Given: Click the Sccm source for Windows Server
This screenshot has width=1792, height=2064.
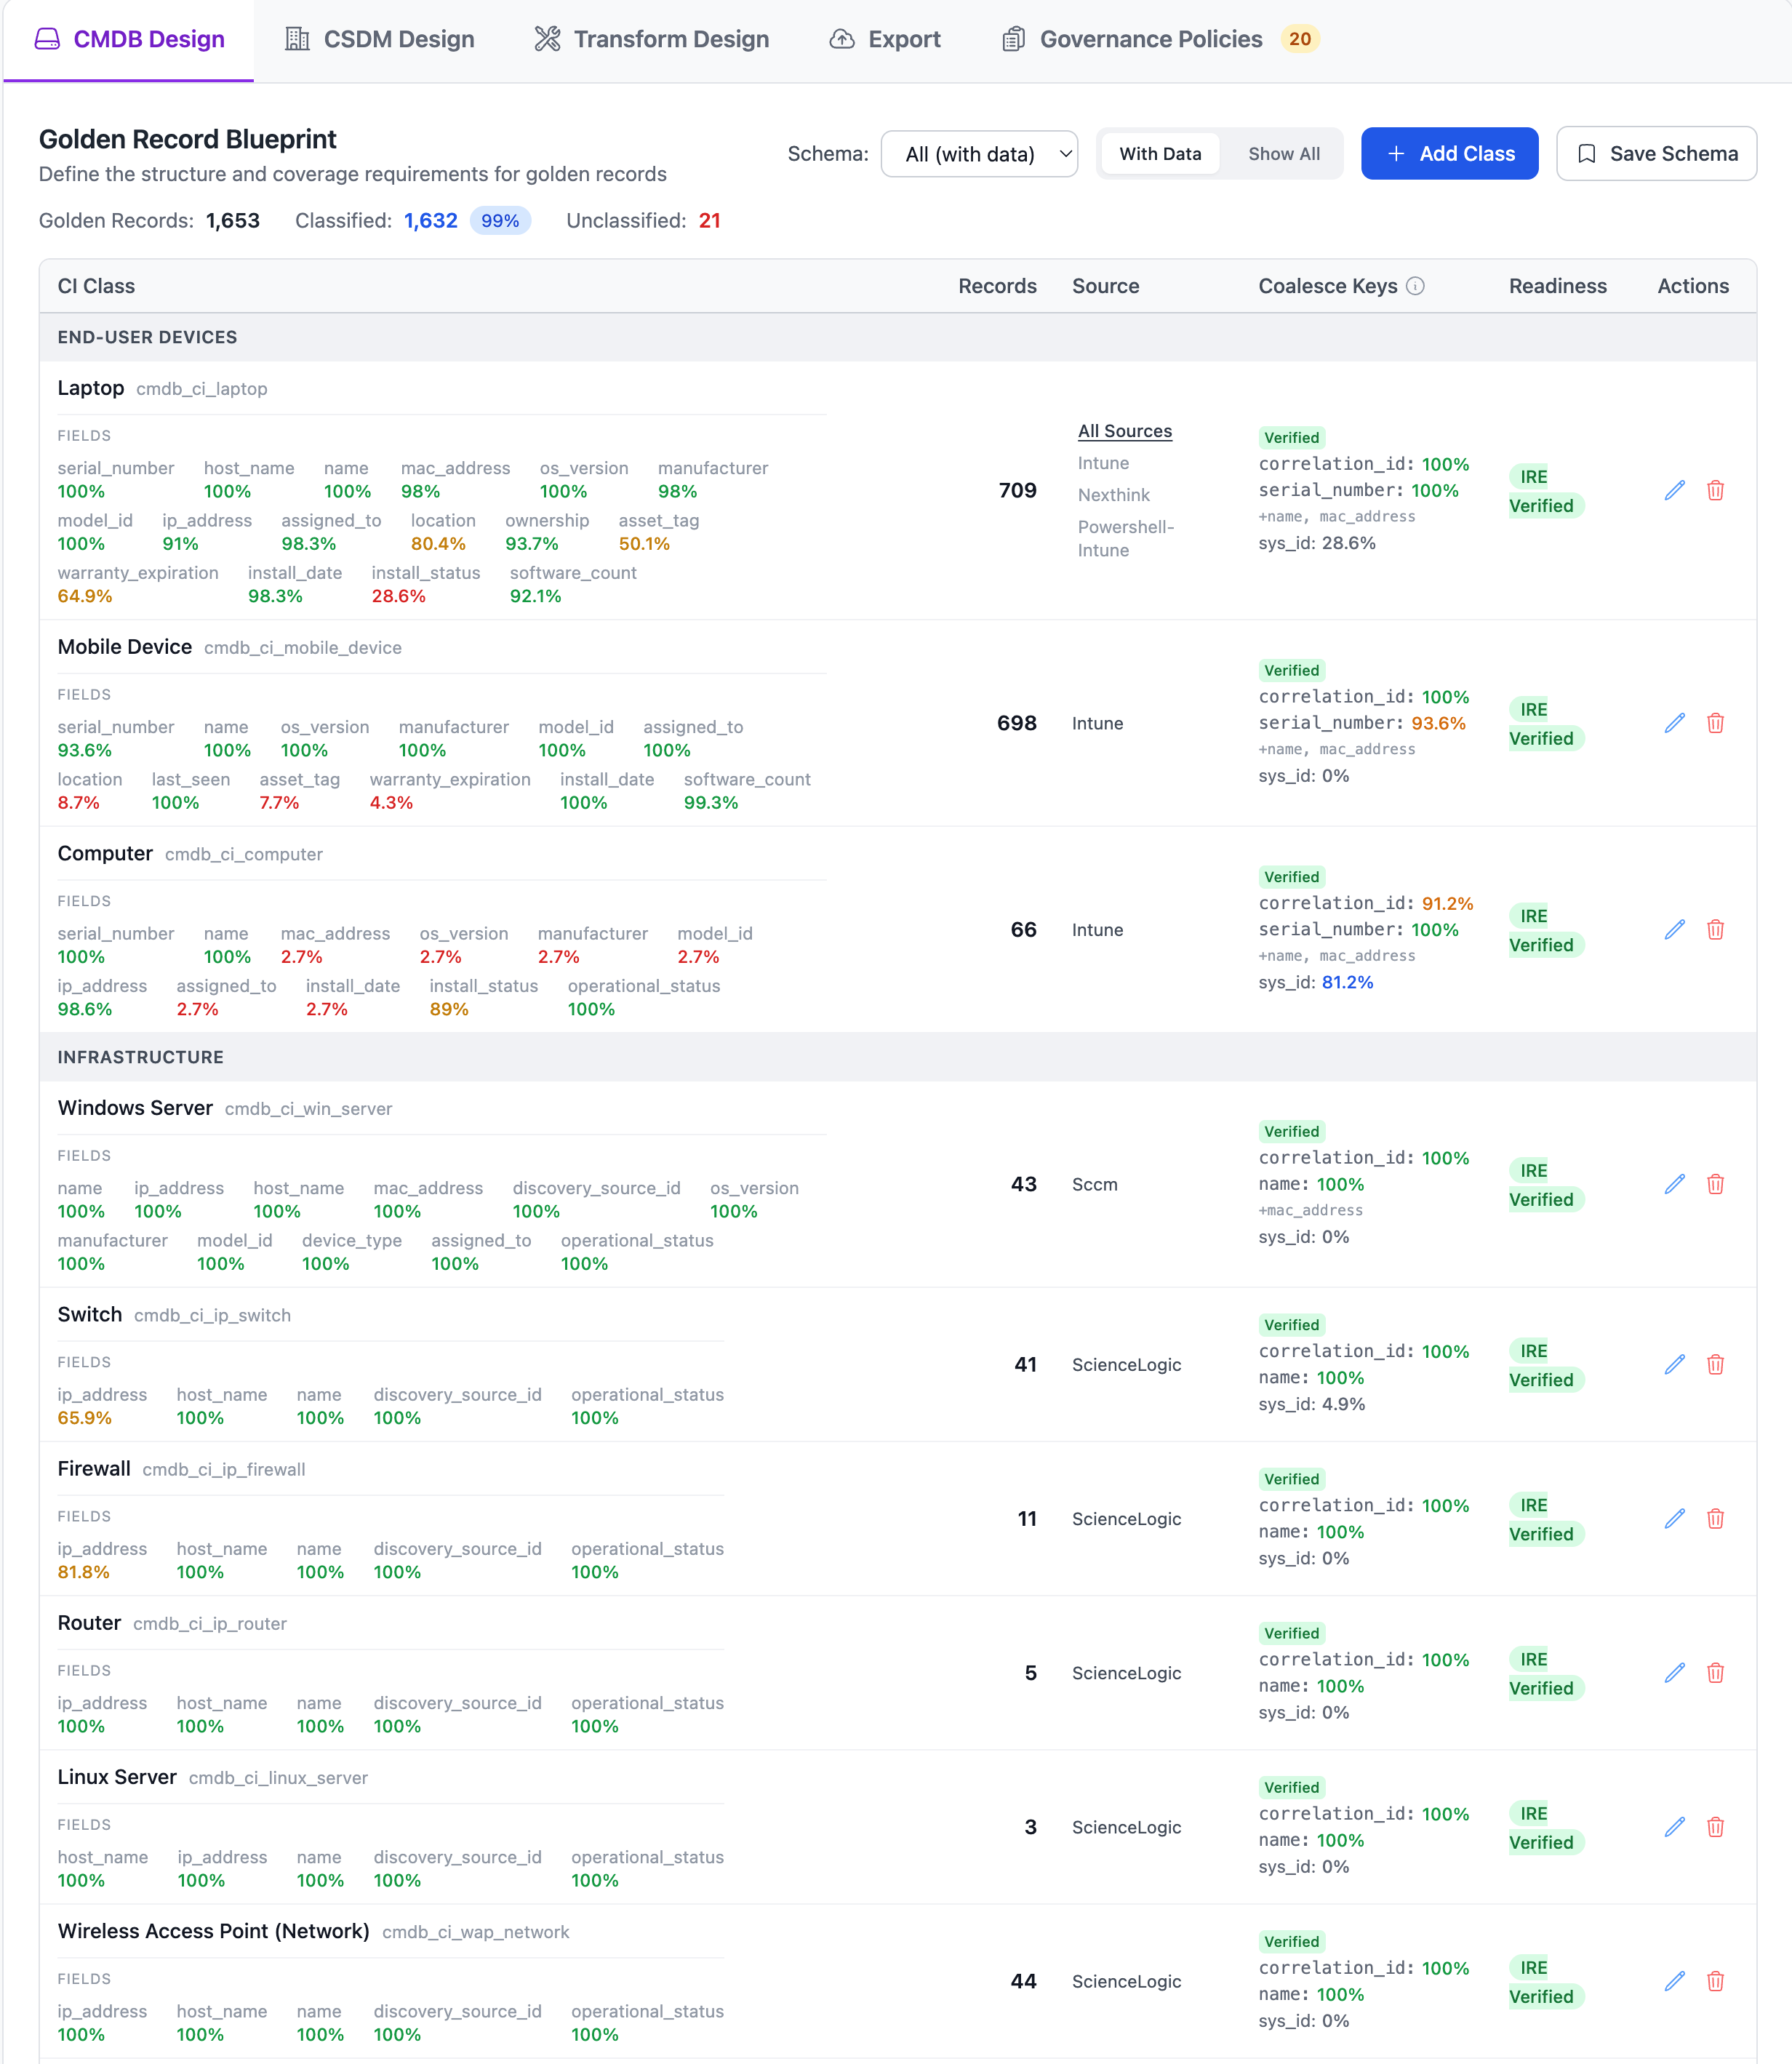Looking at the screenshot, I should (x=1095, y=1184).
